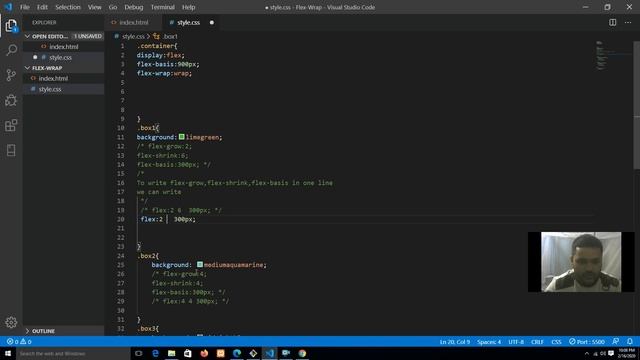Viewport: 640px width, 360px height.
Task: Select index.html under Open Editors
Action: (63, 47)
